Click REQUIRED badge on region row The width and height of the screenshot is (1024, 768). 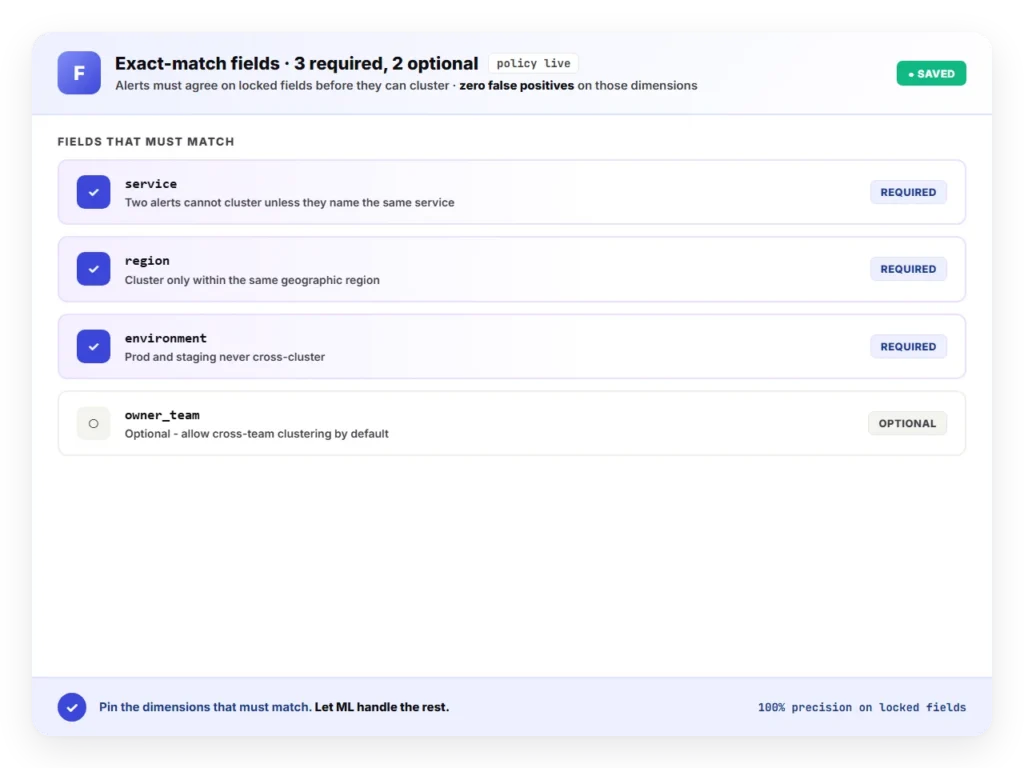908,269
